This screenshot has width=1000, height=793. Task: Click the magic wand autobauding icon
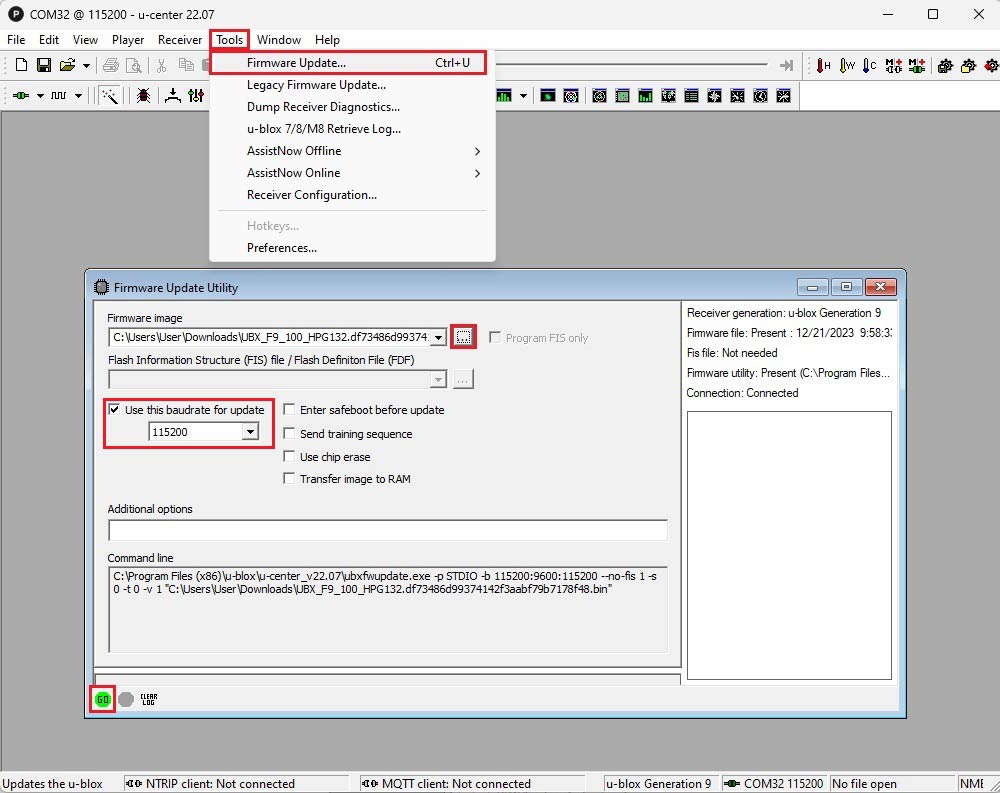[x=110, y=96]
